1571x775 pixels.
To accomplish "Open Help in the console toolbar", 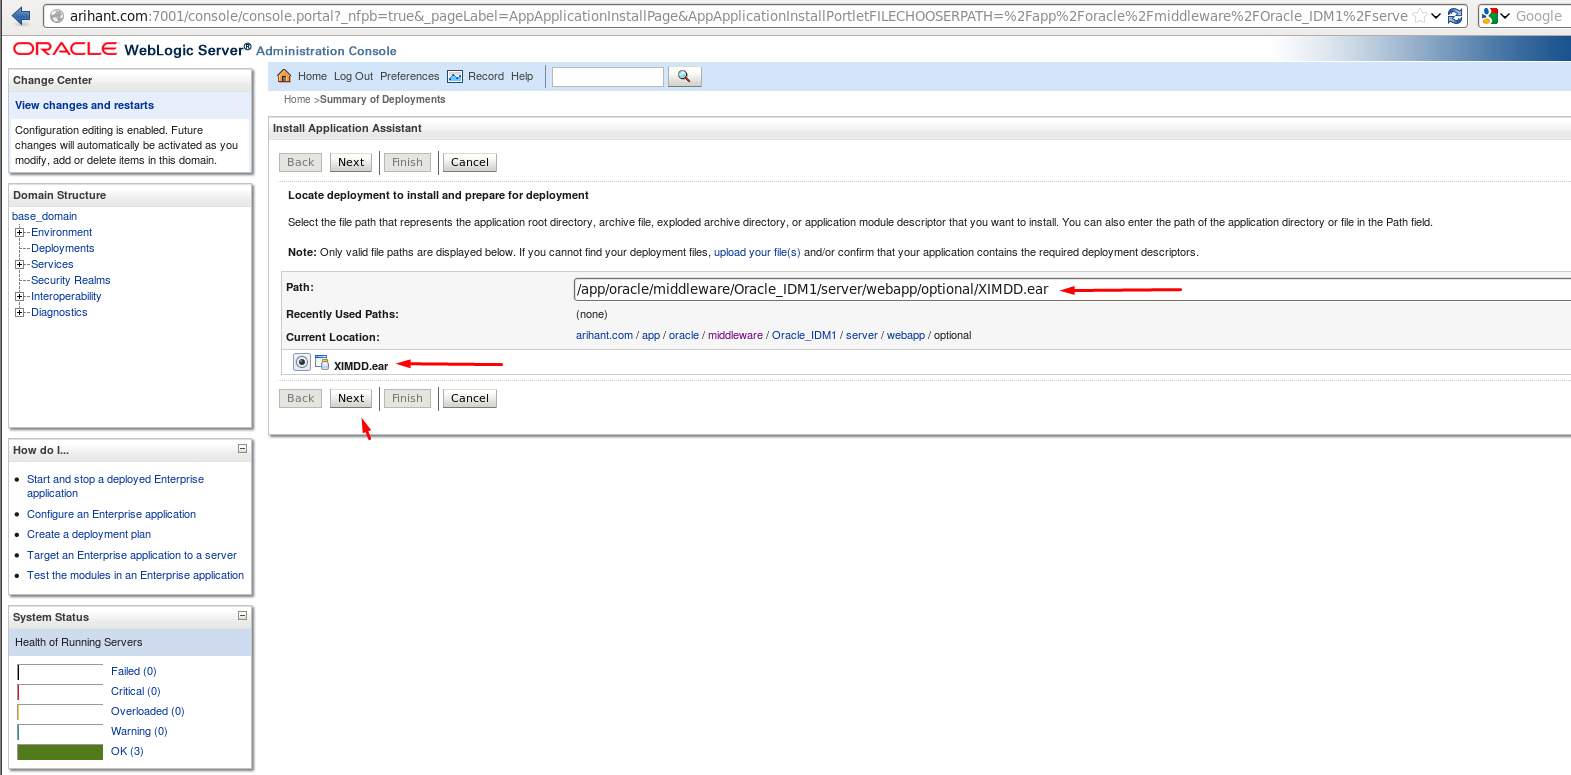I will coord(522,76).
